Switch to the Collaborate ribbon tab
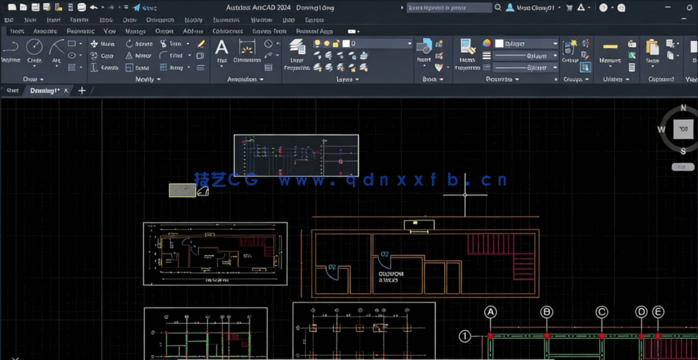This screenshot has width=698, height=360. [227, 31]
